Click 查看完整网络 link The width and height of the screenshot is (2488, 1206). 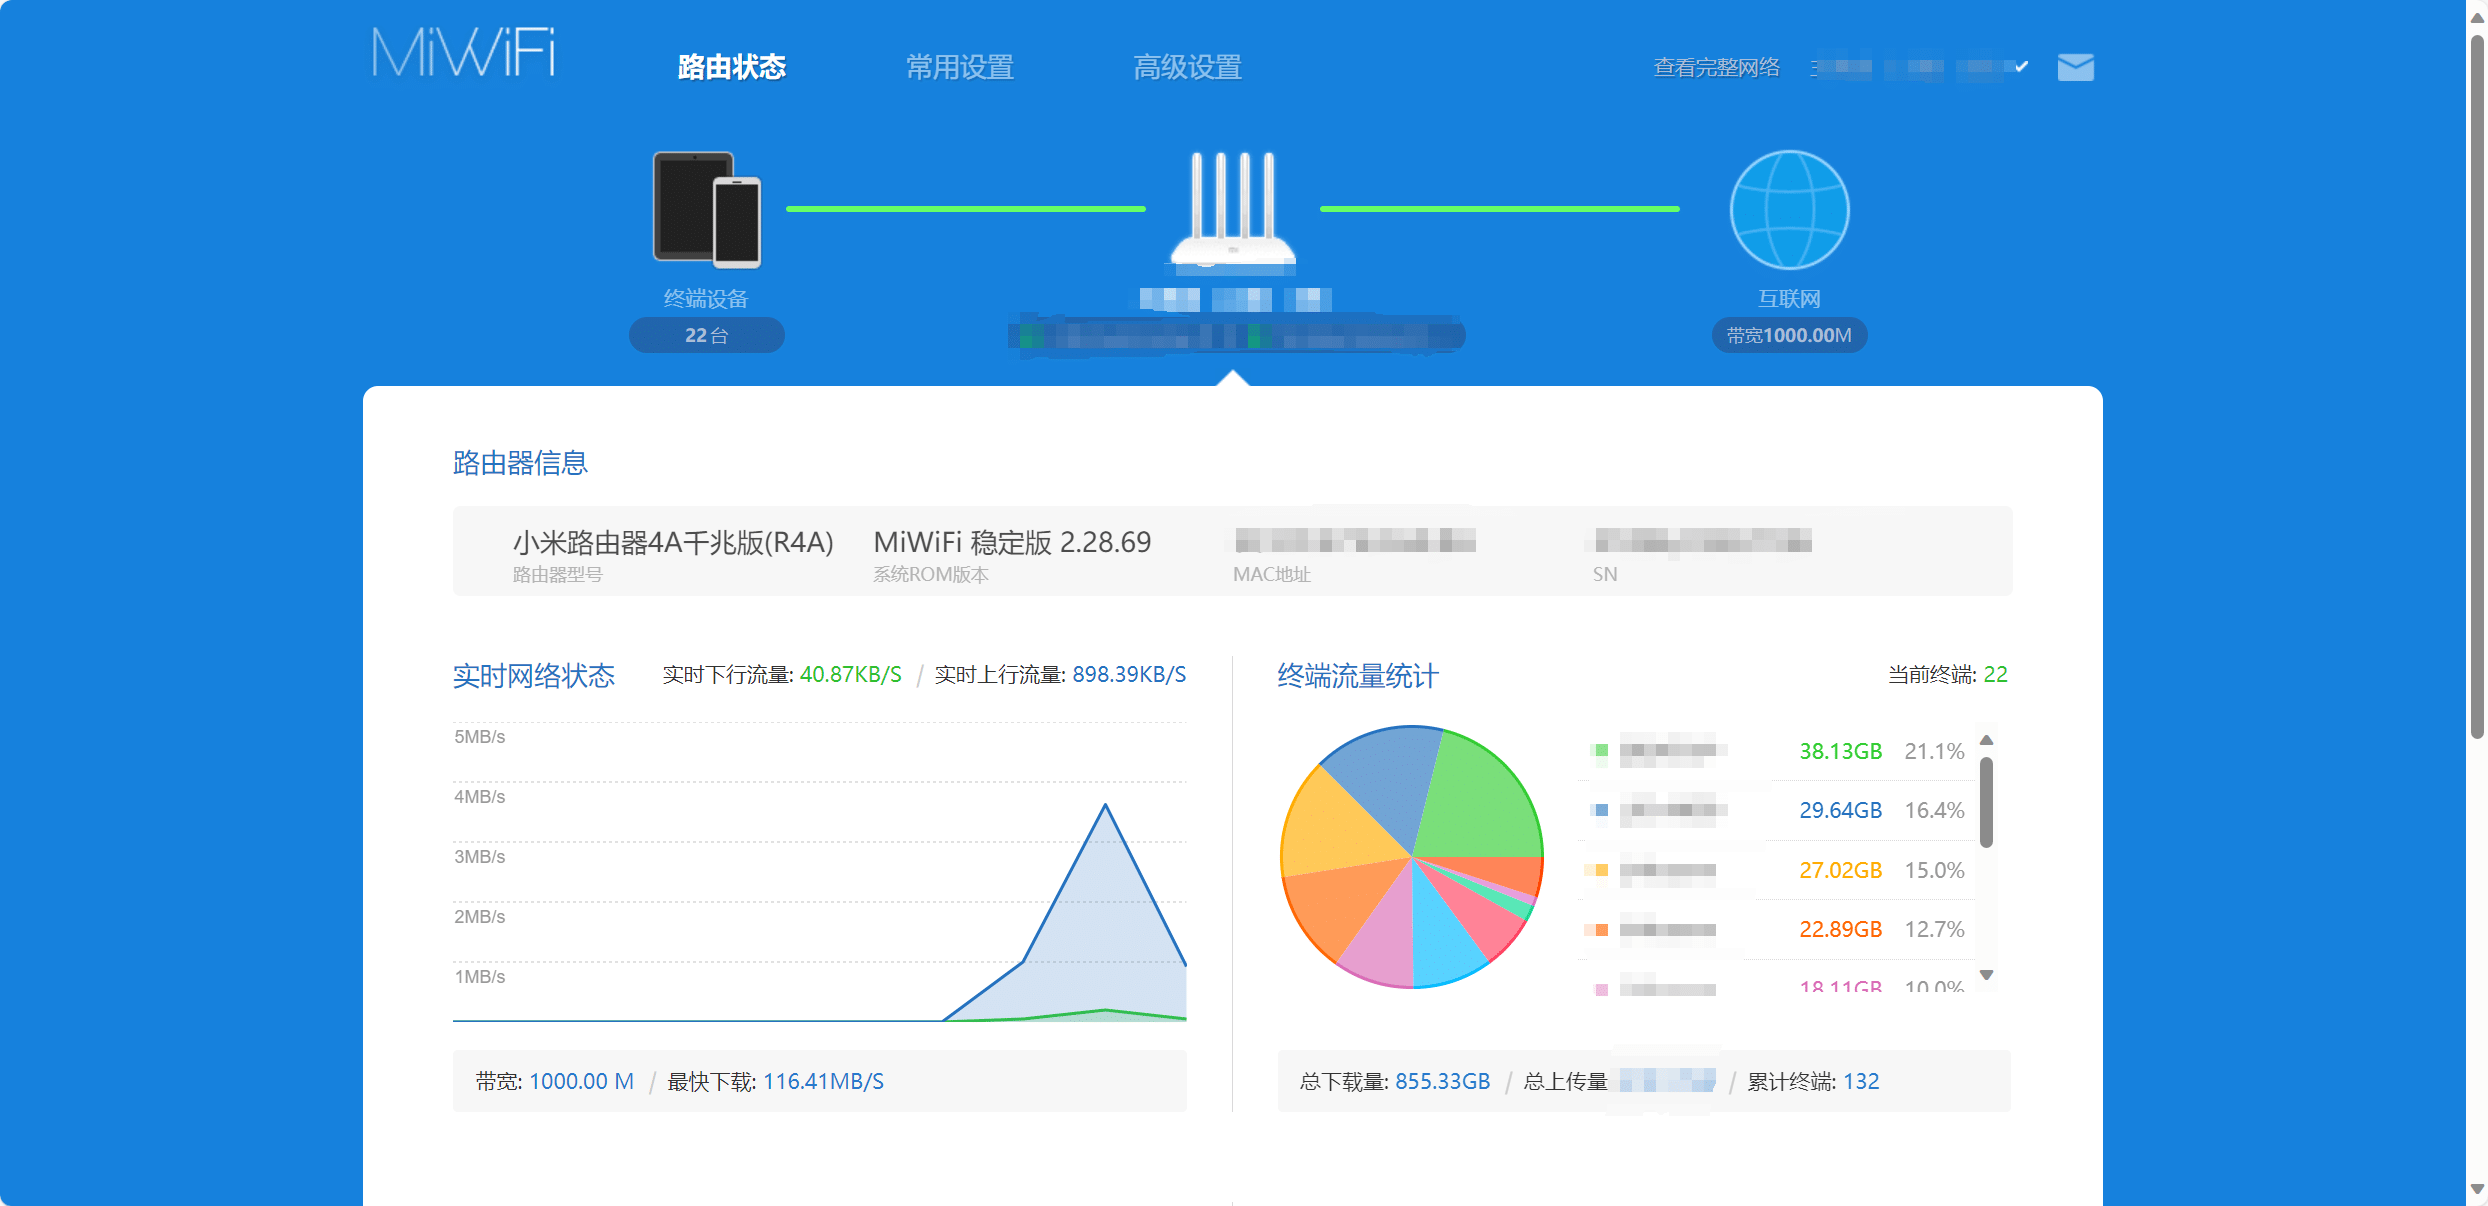point(1716,67)
